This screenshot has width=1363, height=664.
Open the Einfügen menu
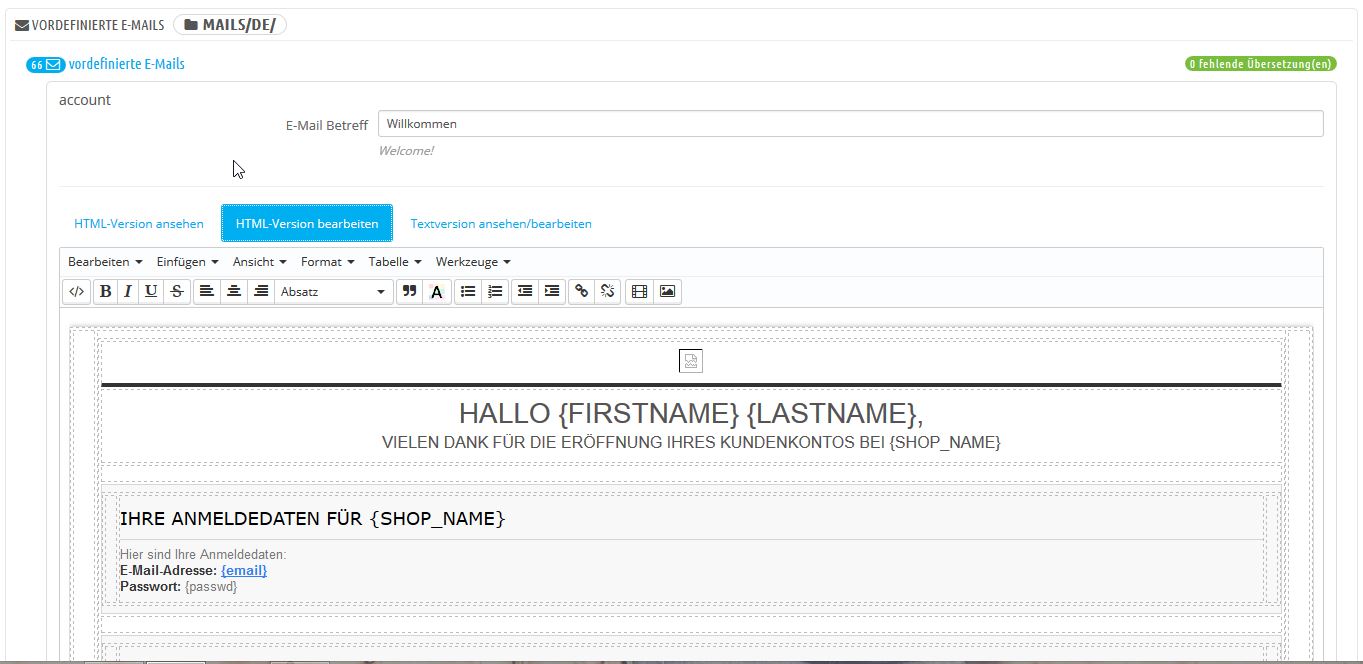pos(187,262)
